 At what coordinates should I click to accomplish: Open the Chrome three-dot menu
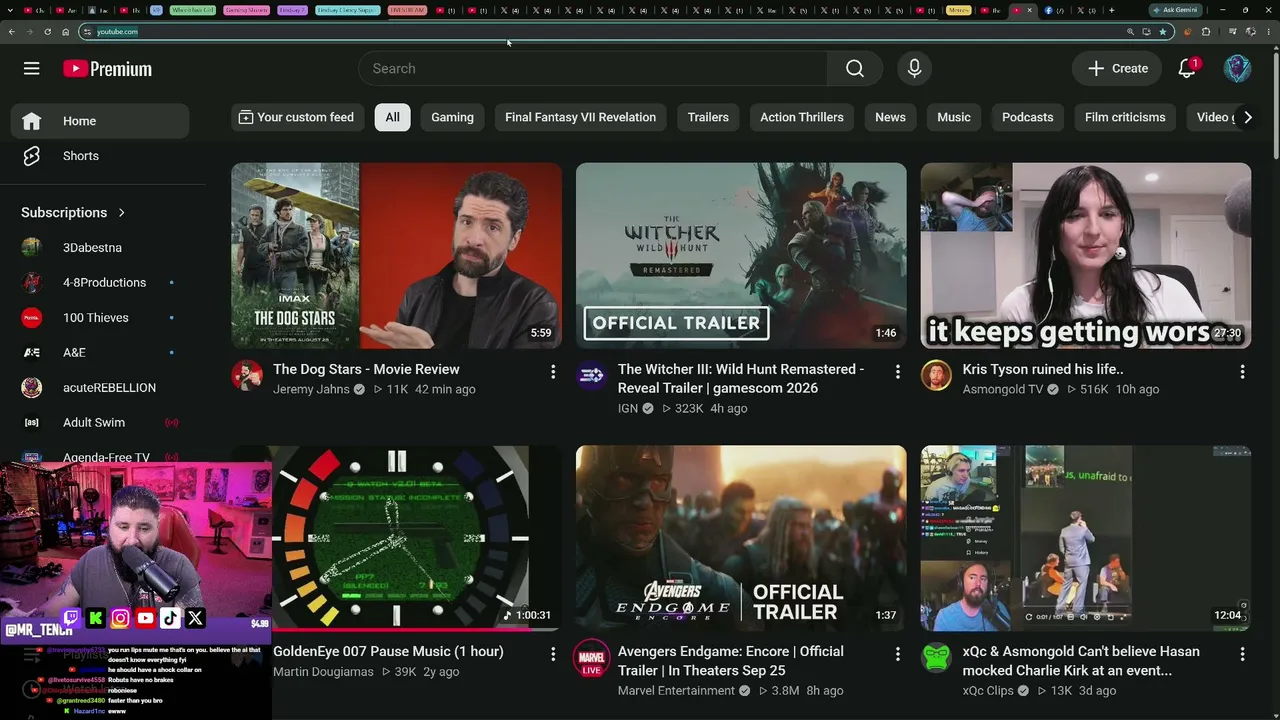1269,32
